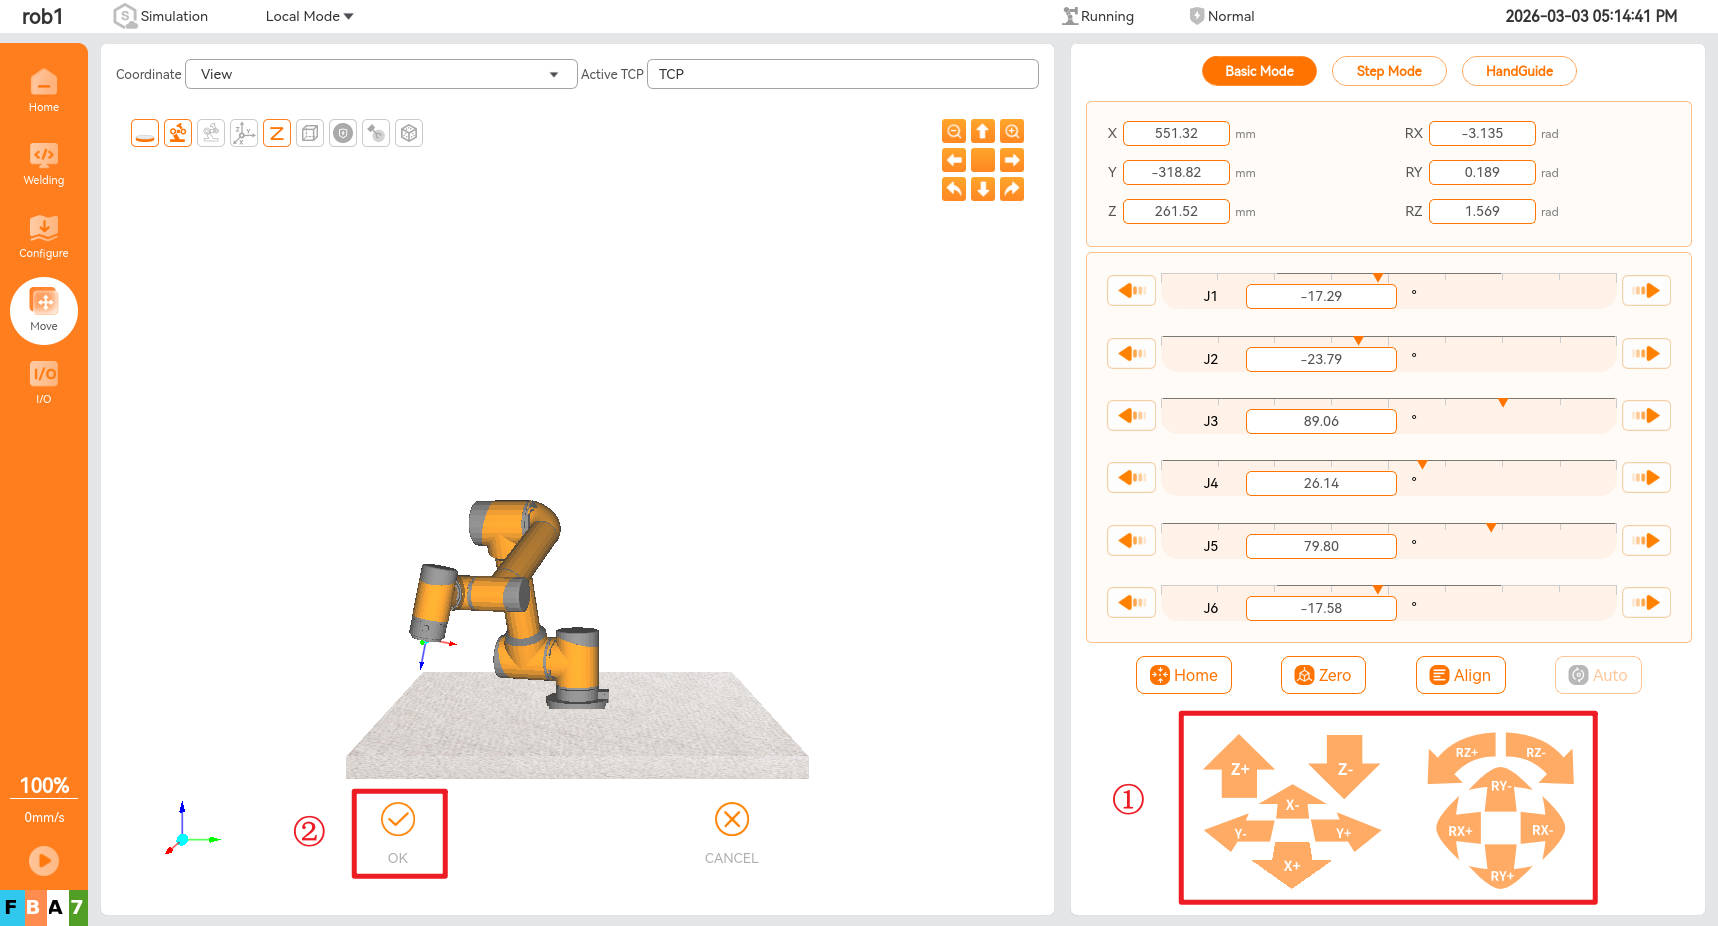Click the play button in the sidebar

(x=44, y=860)
